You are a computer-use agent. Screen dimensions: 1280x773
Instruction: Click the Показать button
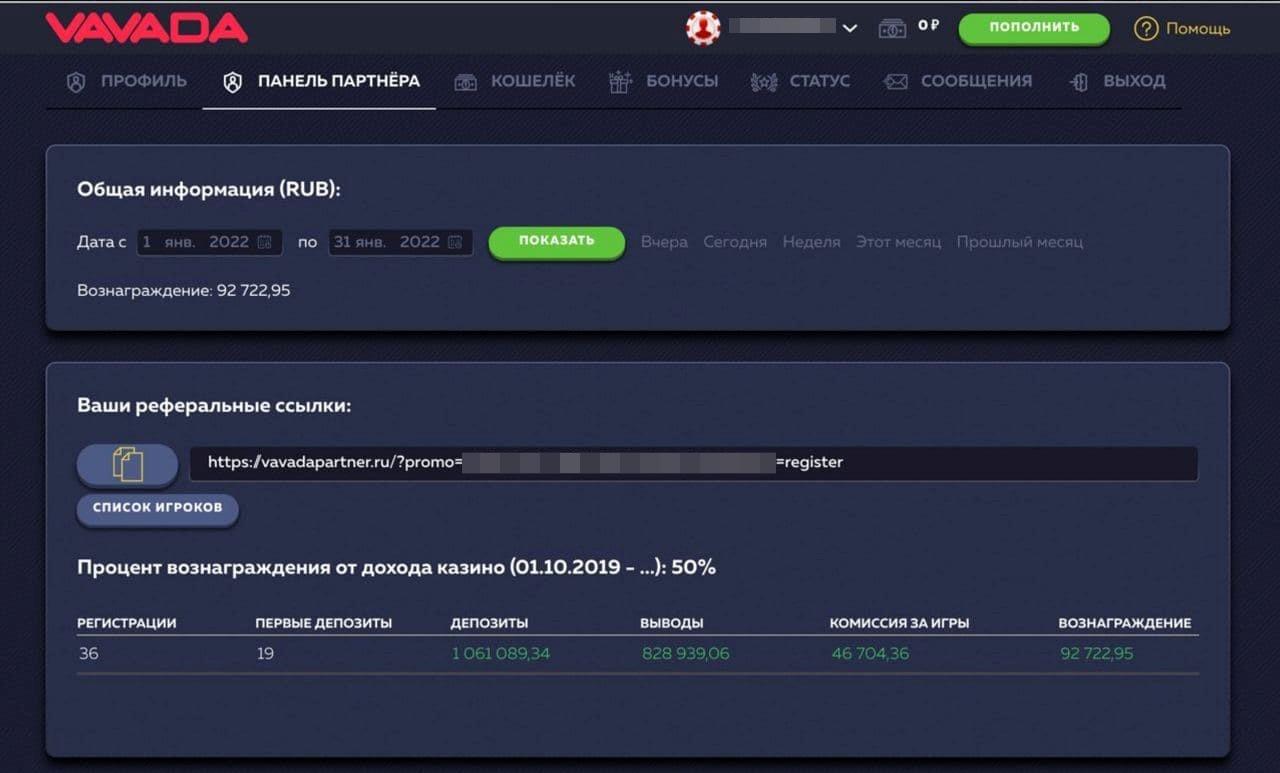pyautogui.click(x=556, y=241)
